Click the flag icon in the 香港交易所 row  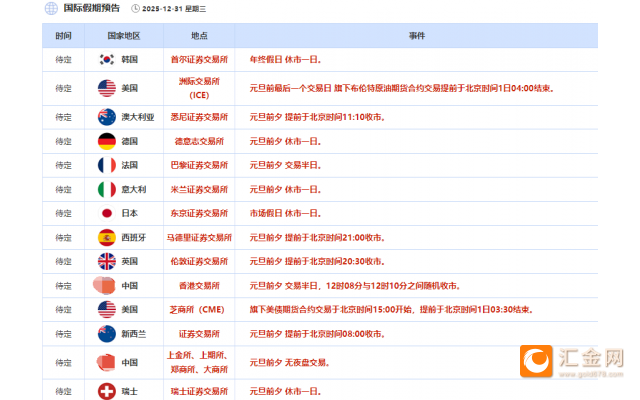(104, 285)
